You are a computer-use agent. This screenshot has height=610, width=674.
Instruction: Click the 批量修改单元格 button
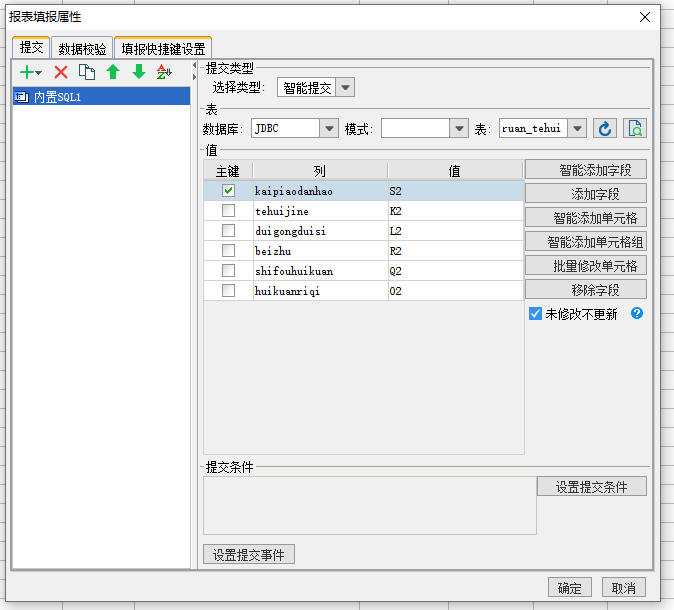[586, 266]
